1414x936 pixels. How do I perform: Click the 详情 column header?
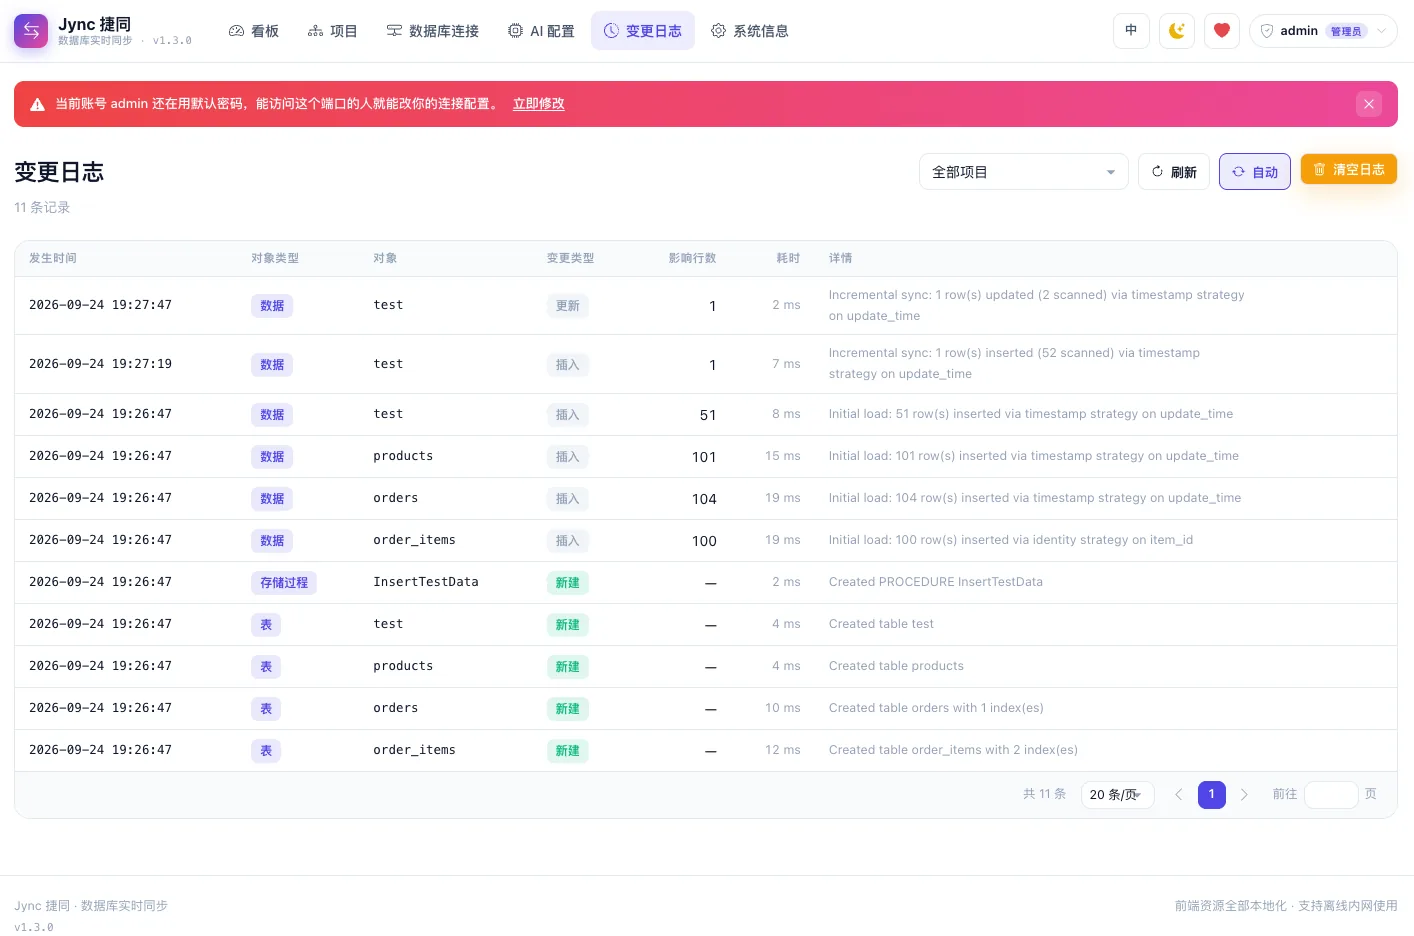841,258
